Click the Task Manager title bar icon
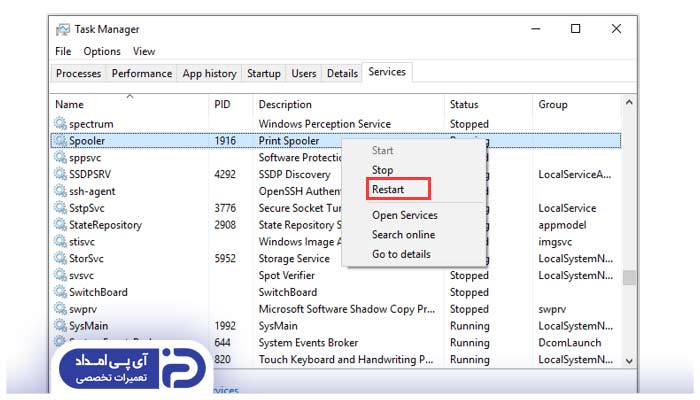The height and width of the screenshot is (400, 700). click(x=62, y=29)
